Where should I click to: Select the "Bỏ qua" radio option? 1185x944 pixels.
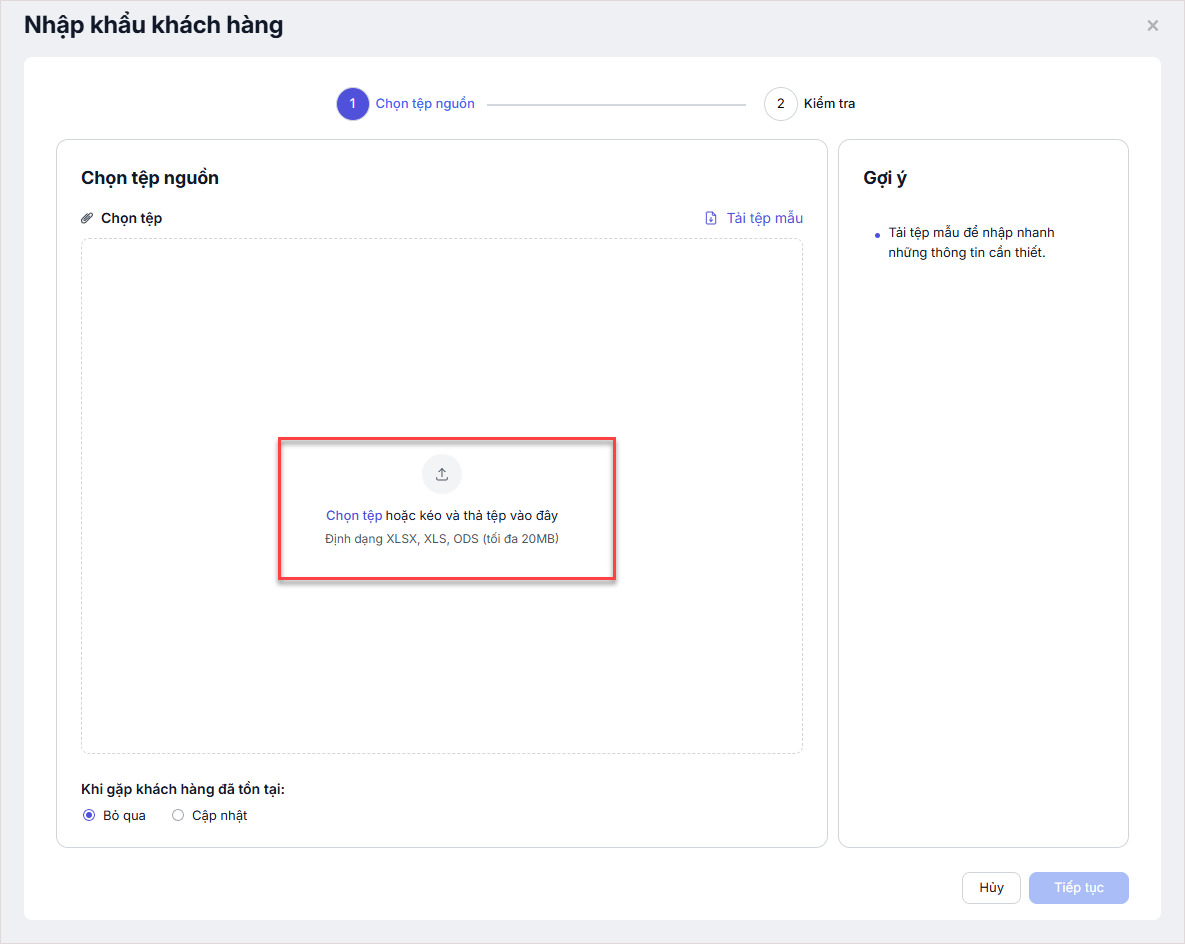point(89,815)
